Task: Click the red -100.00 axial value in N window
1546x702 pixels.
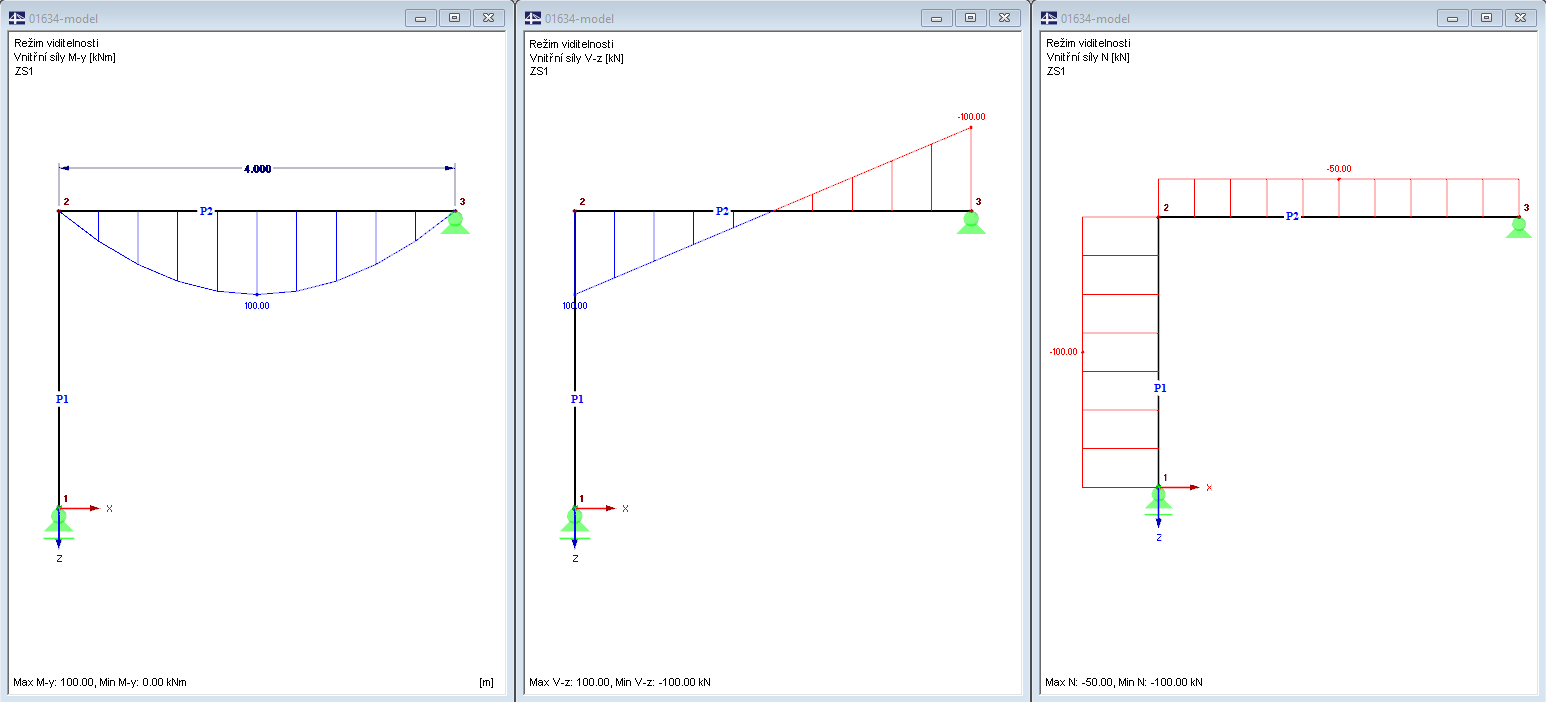Action: tap(1064, 352)
